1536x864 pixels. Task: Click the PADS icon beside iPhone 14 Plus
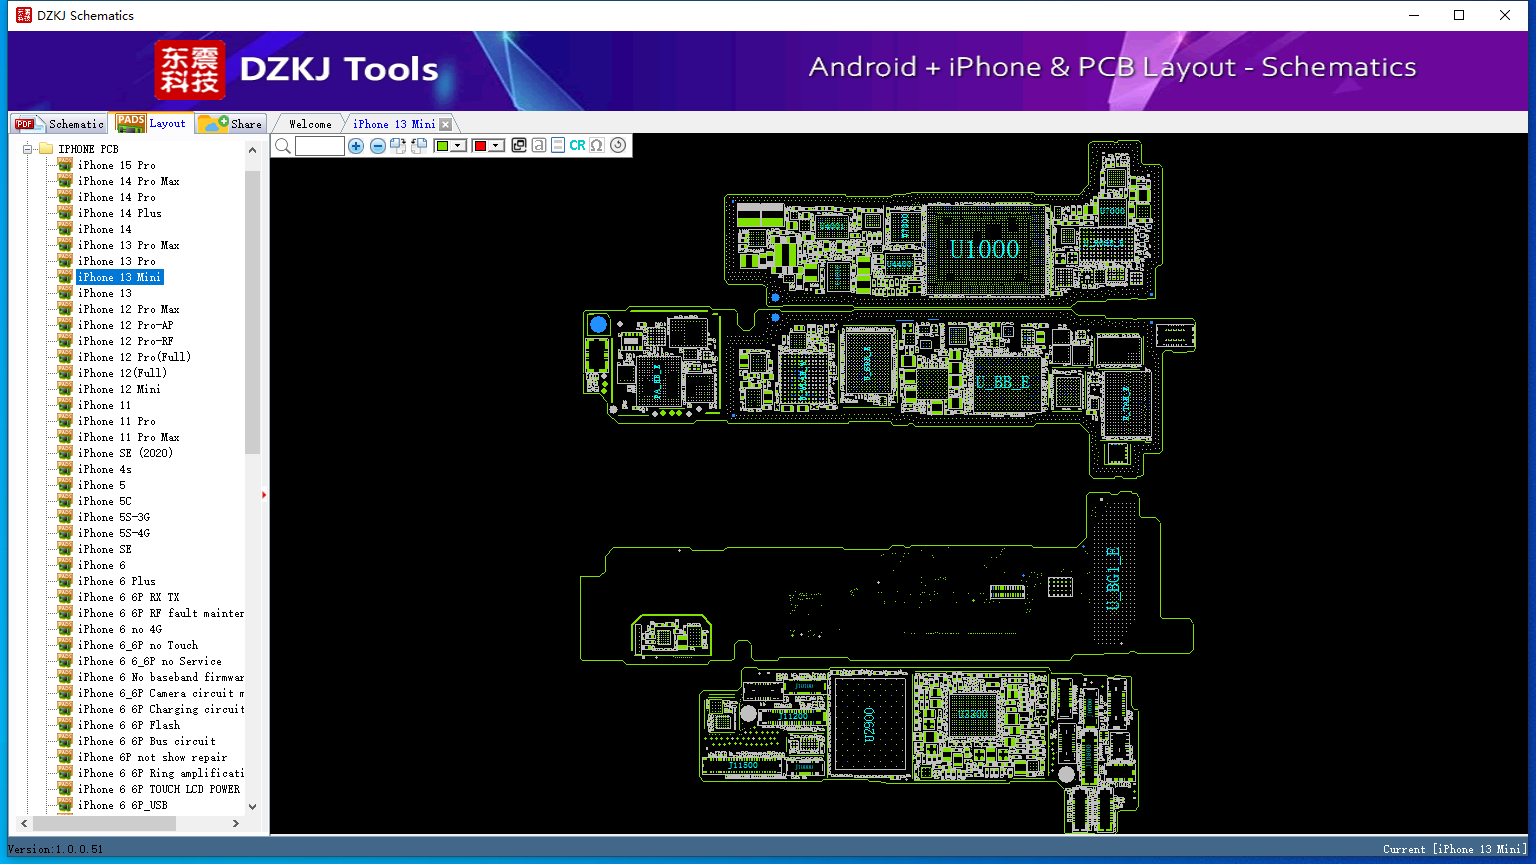[x=65, y=213]
